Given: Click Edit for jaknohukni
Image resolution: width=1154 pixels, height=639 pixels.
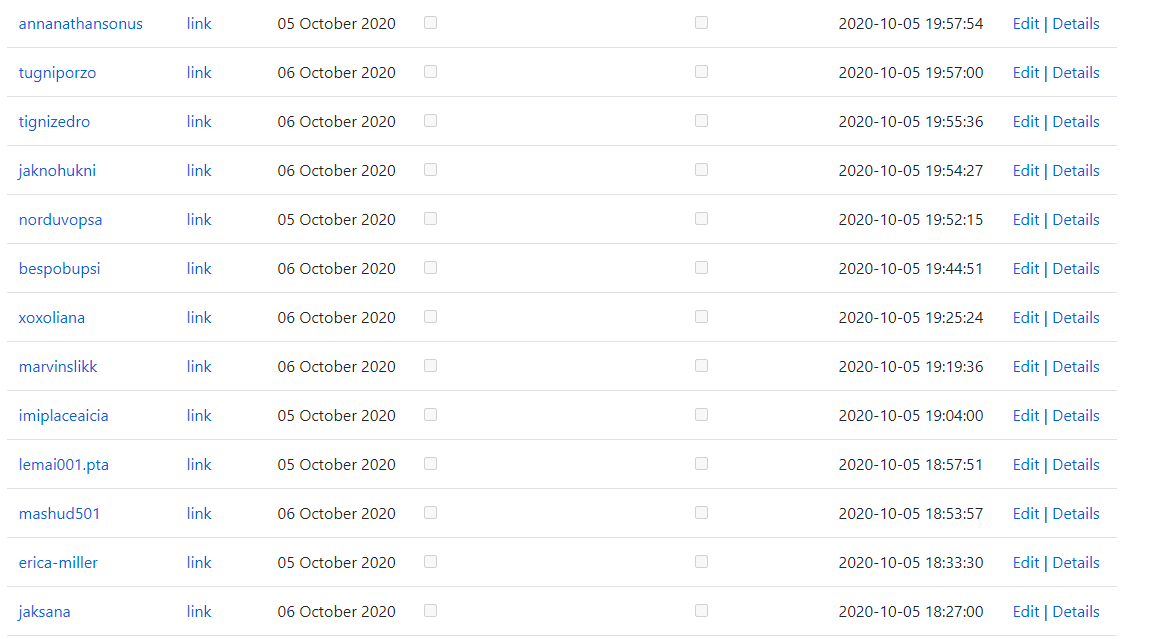Looking at the screenshot, I should [x=1025, y=171].
